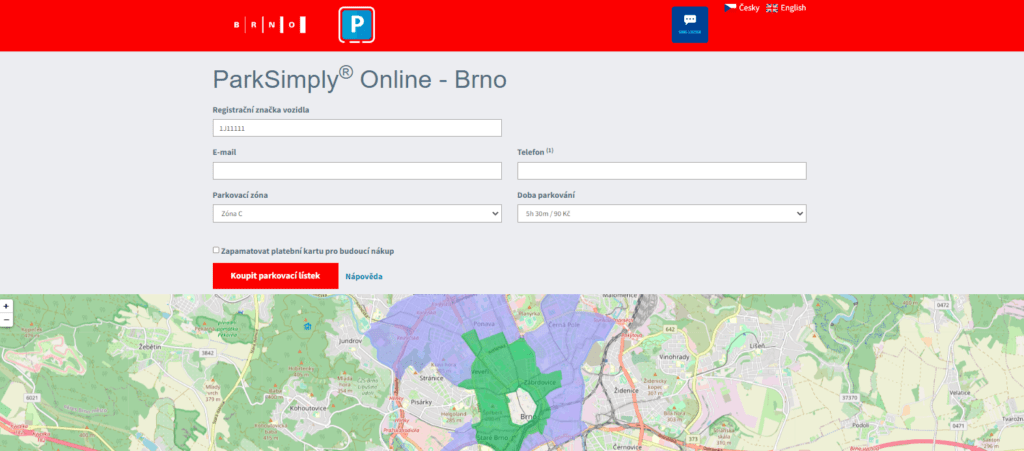
Task: Click the BRNO city logo
Action: point(270,25)
